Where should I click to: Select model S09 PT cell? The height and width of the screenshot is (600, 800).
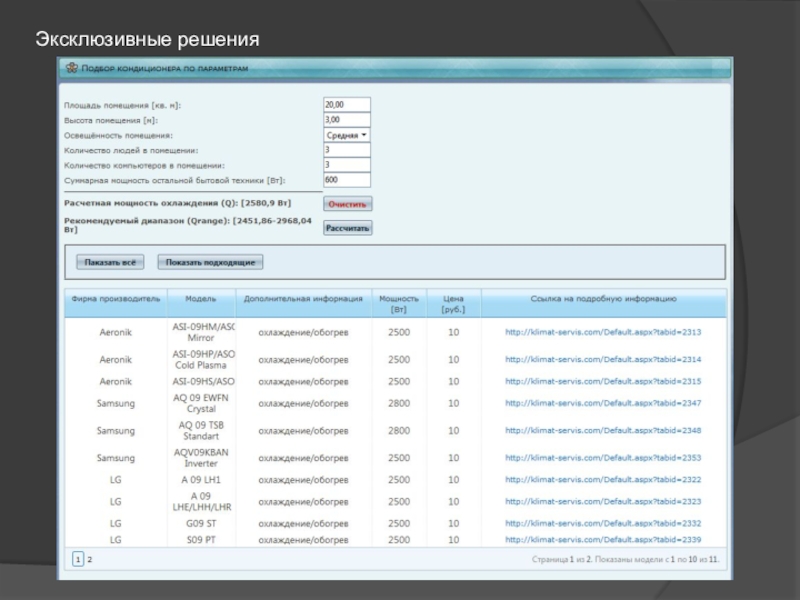(x=201, y=540)
